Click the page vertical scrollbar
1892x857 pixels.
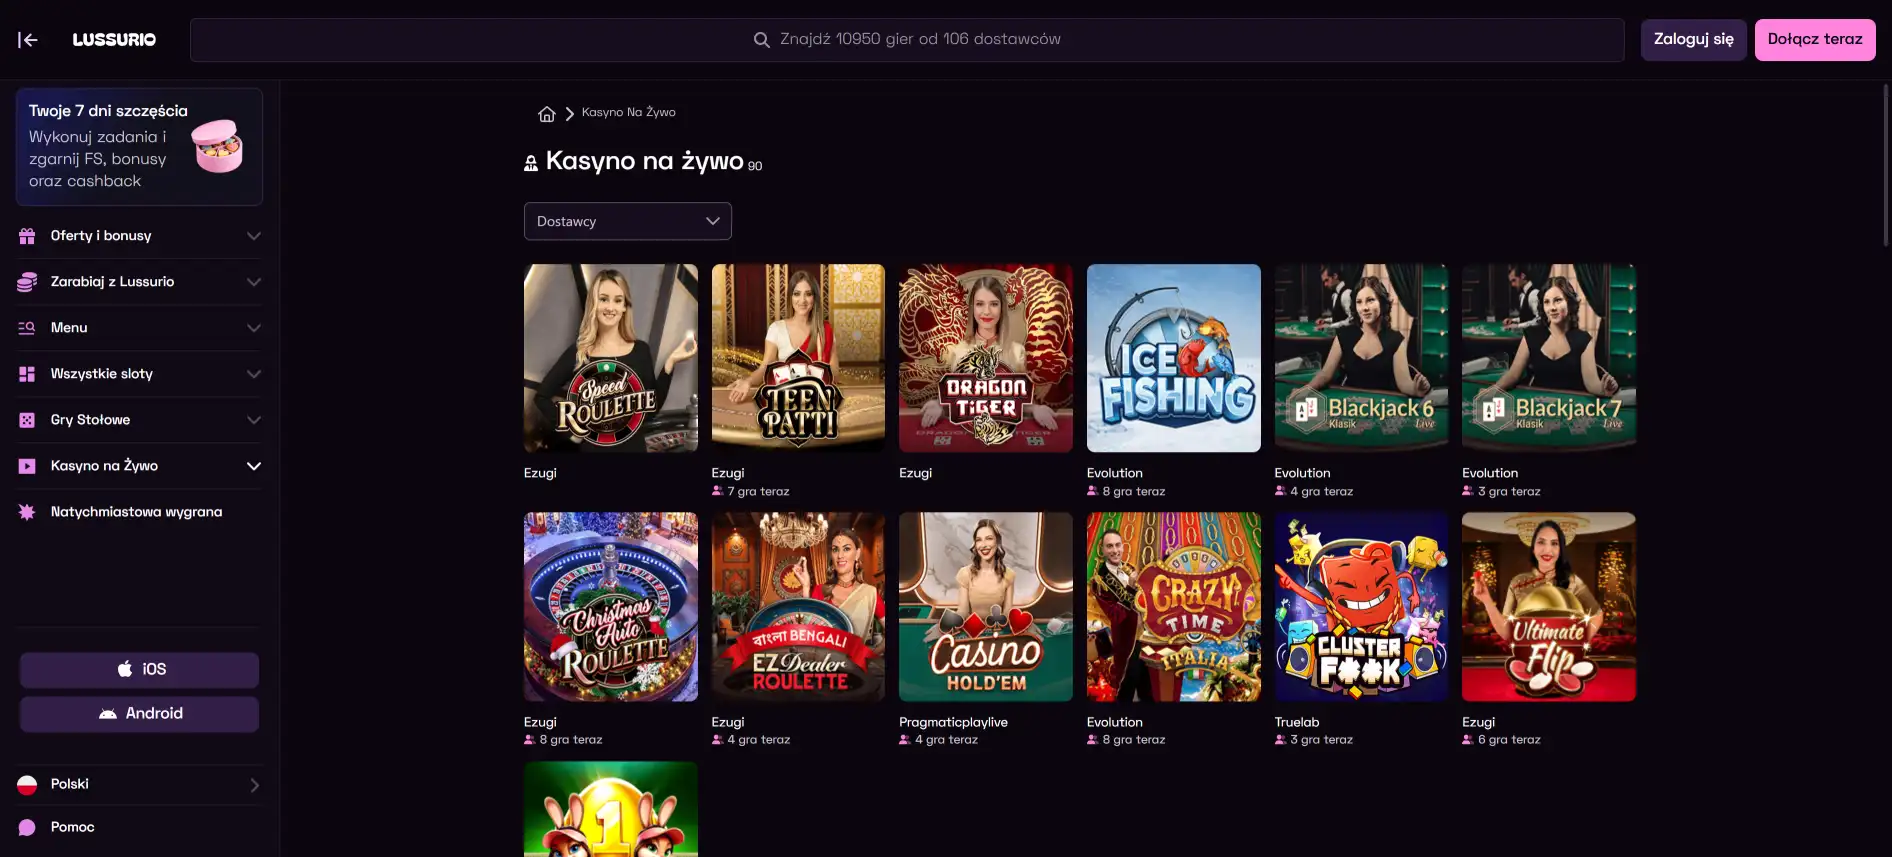point(1886,165)
